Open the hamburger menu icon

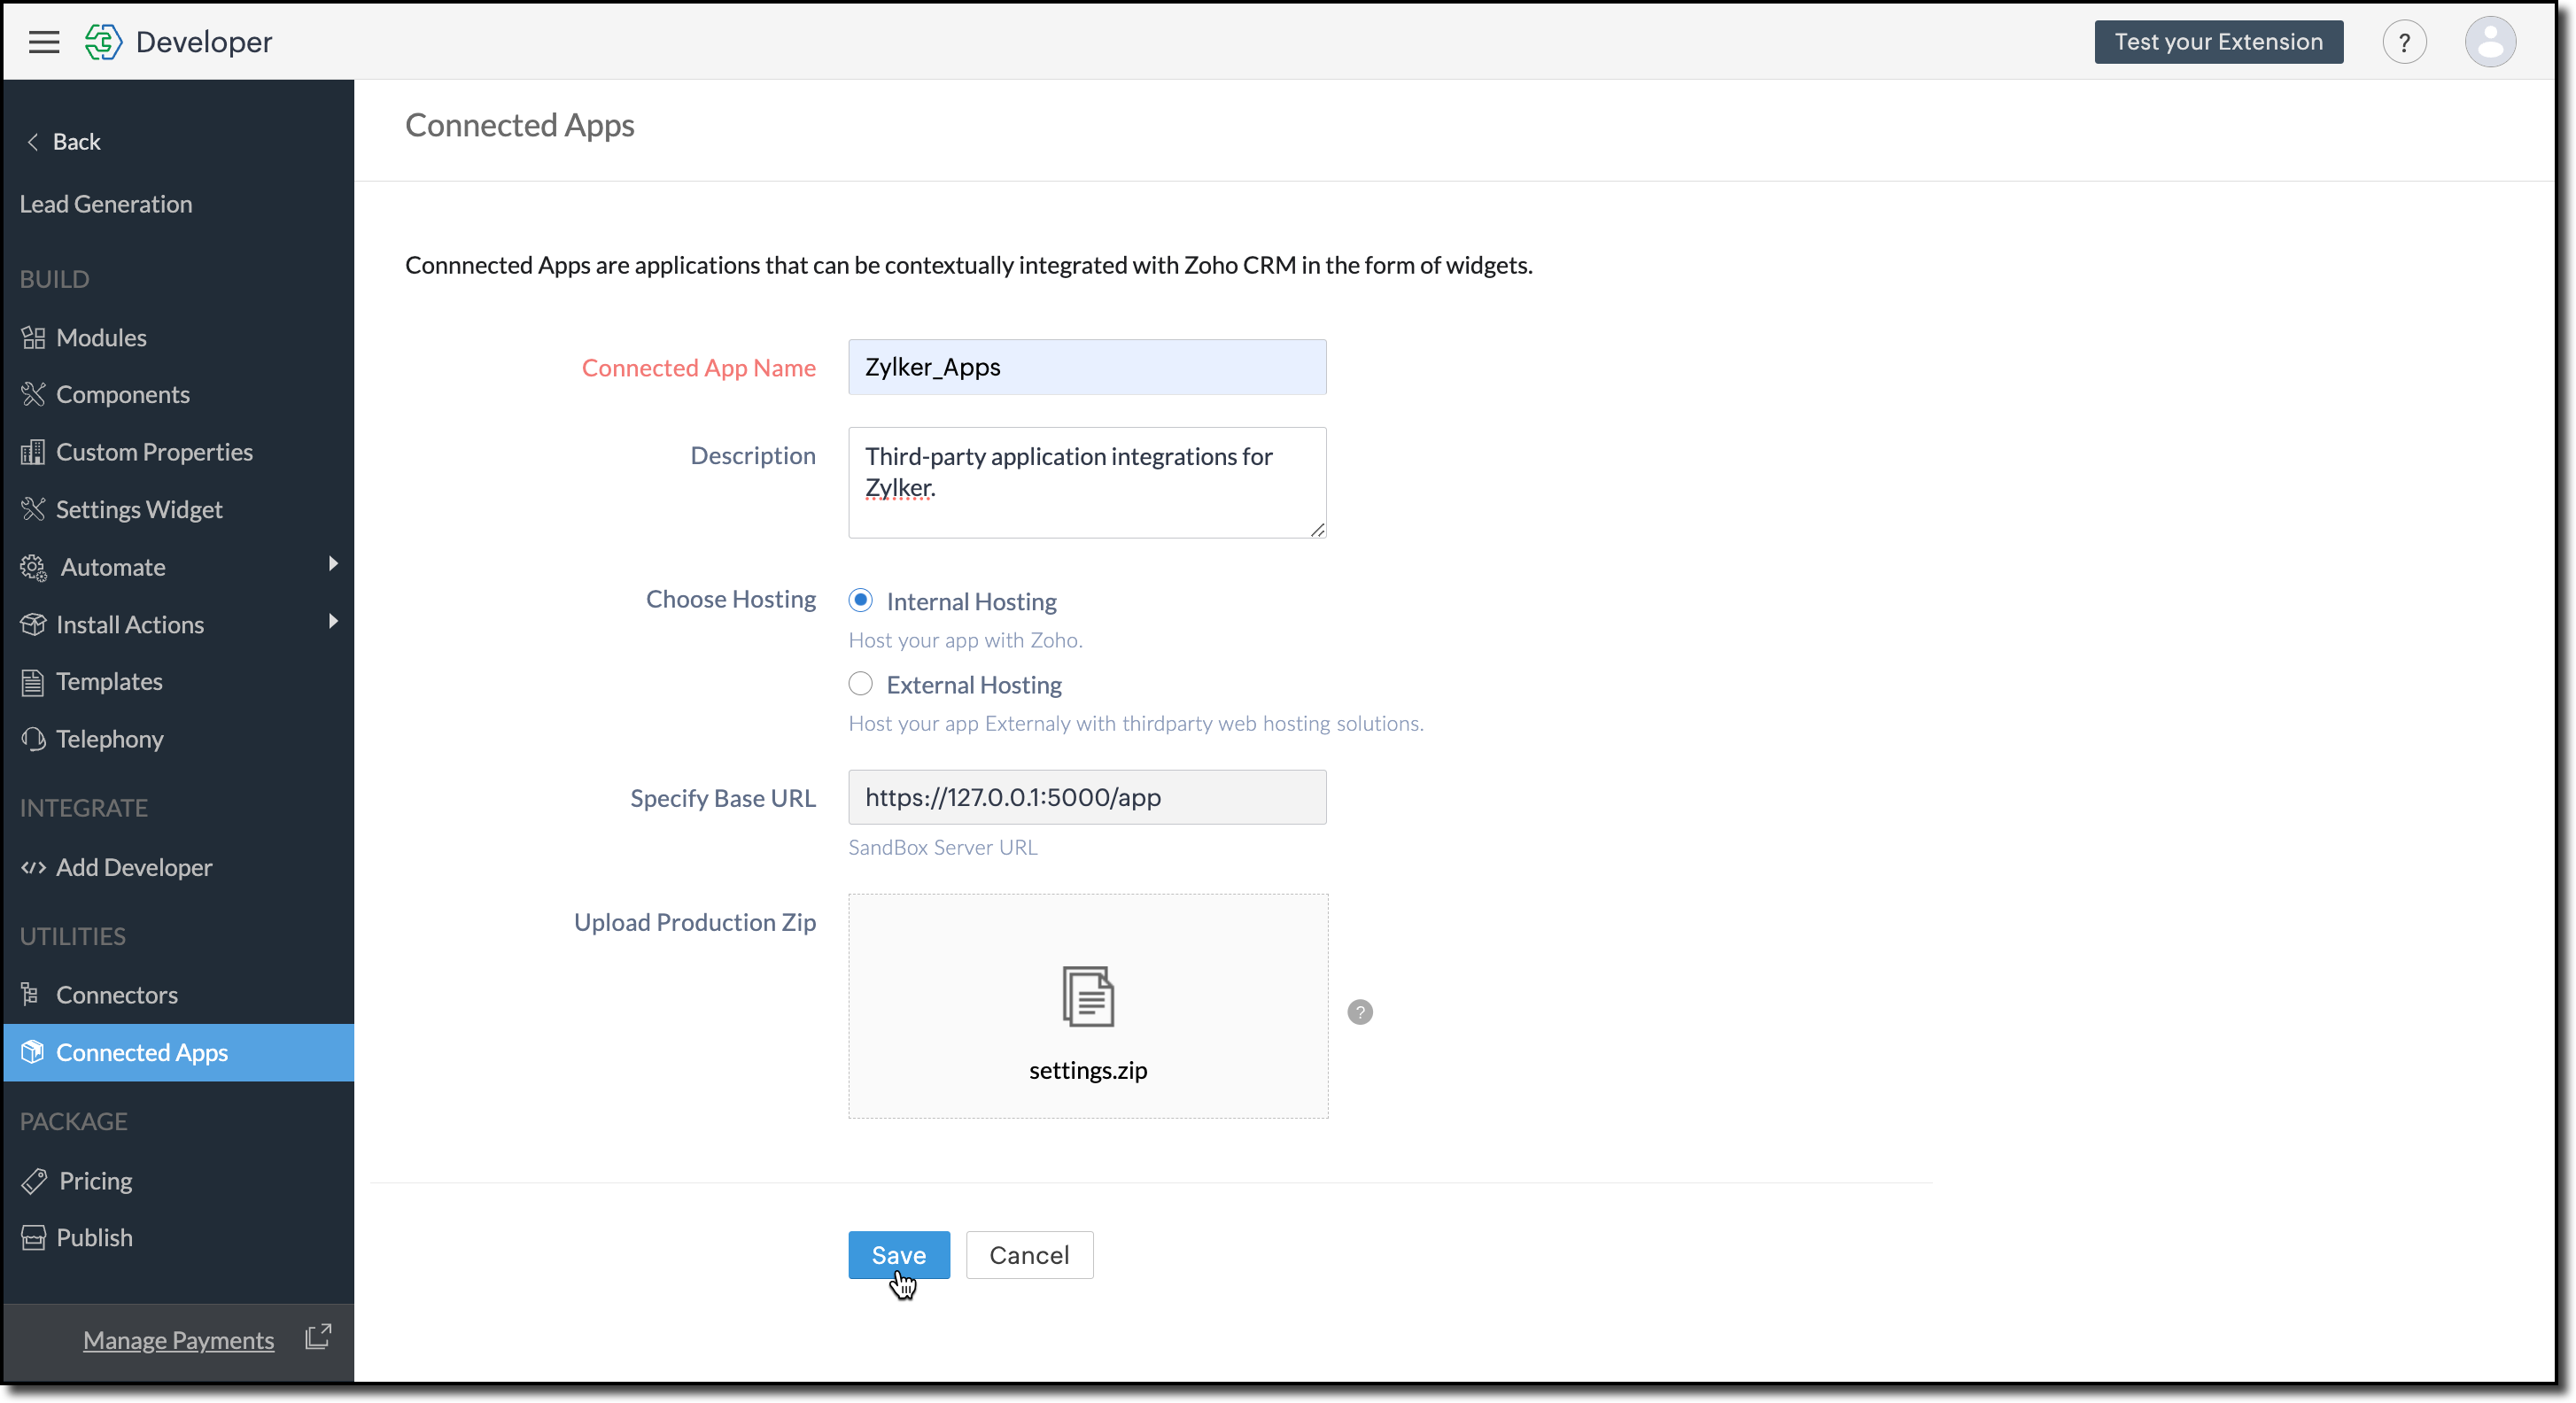pos(44,42)
